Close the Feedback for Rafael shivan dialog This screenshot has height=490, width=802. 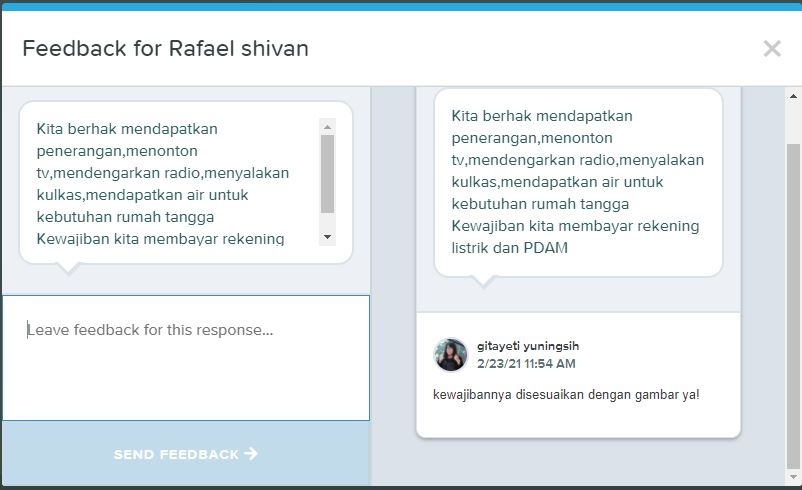coord(772,49)
